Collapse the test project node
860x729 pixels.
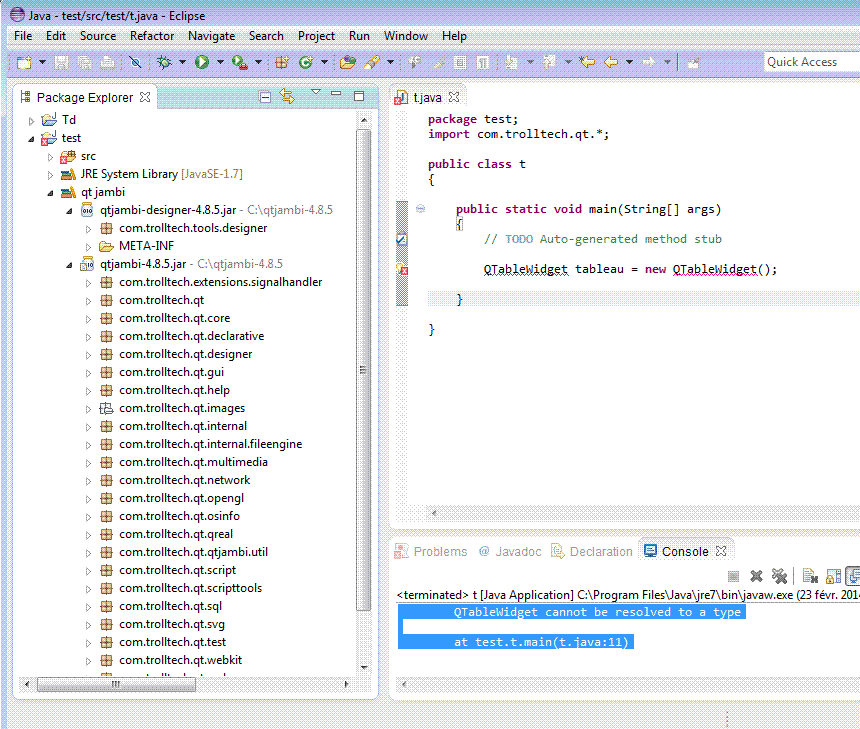click(31, 139)
